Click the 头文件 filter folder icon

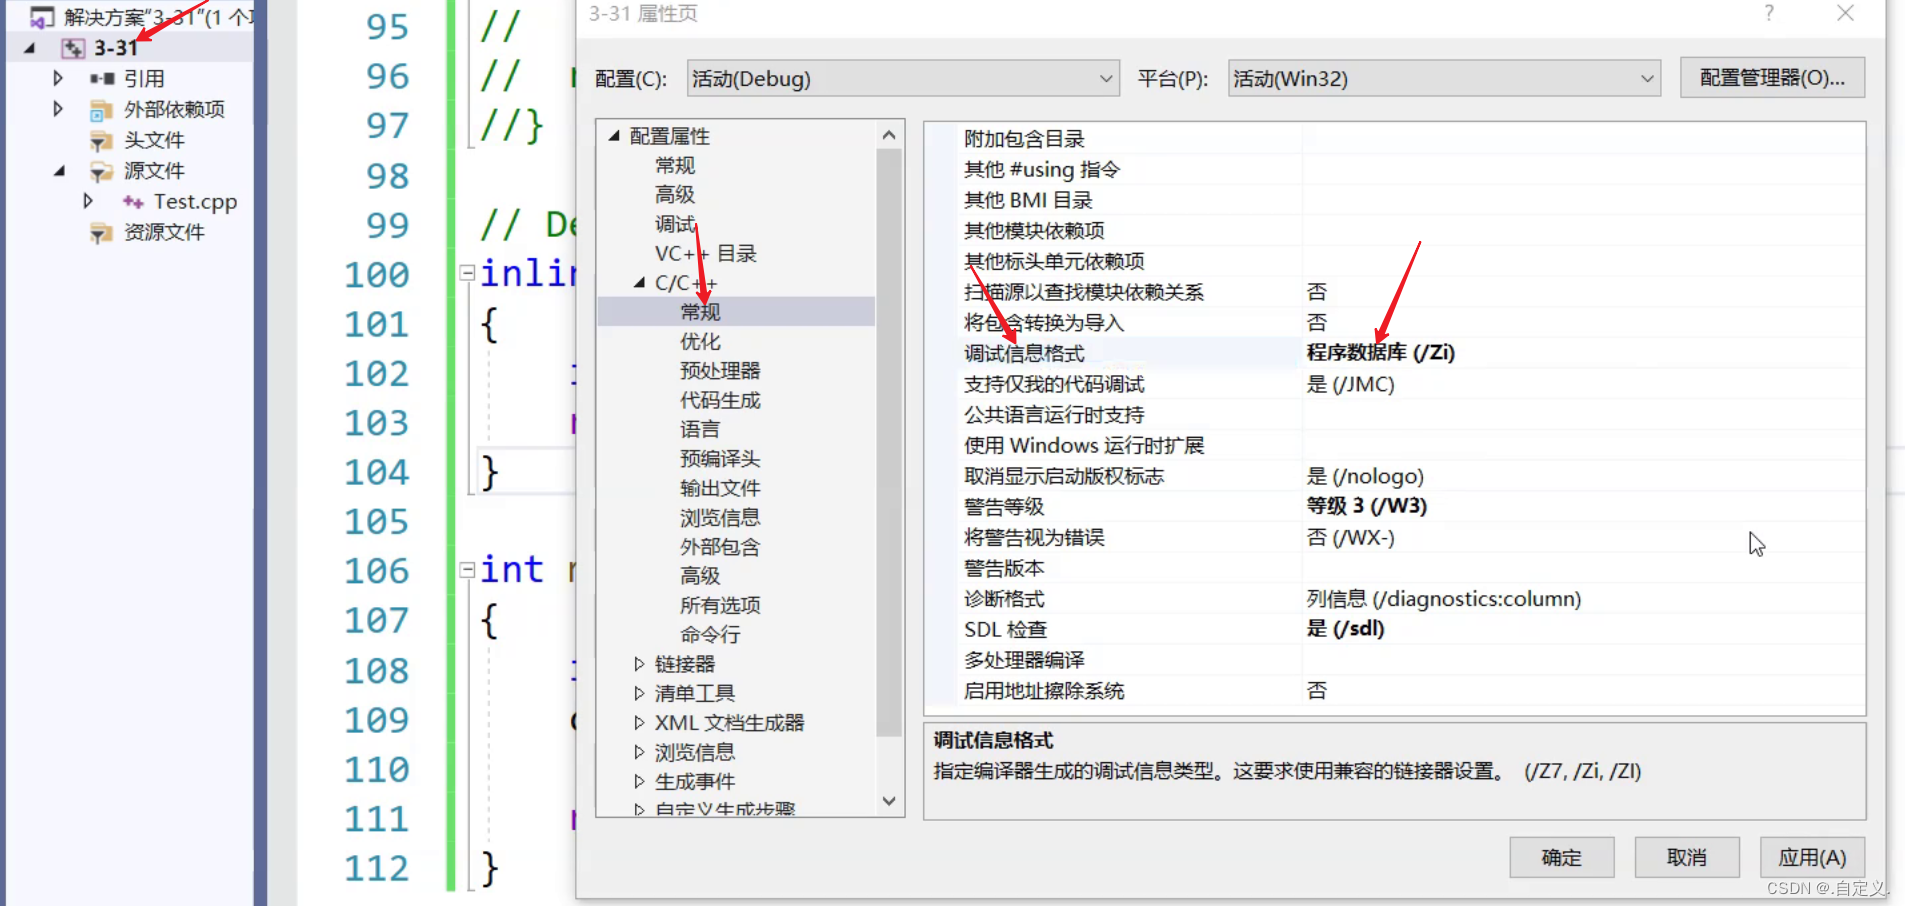point(101,141)
